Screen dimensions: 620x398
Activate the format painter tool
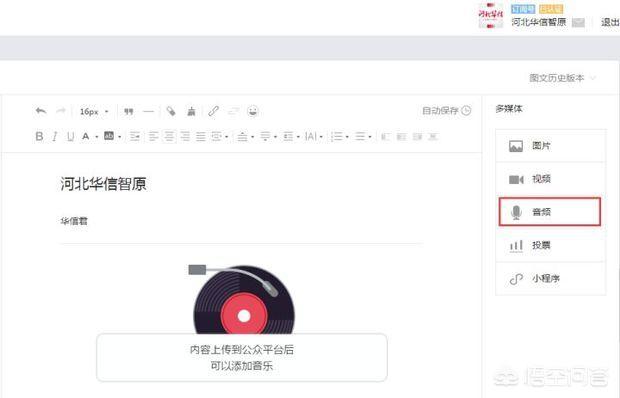[171, 111]
